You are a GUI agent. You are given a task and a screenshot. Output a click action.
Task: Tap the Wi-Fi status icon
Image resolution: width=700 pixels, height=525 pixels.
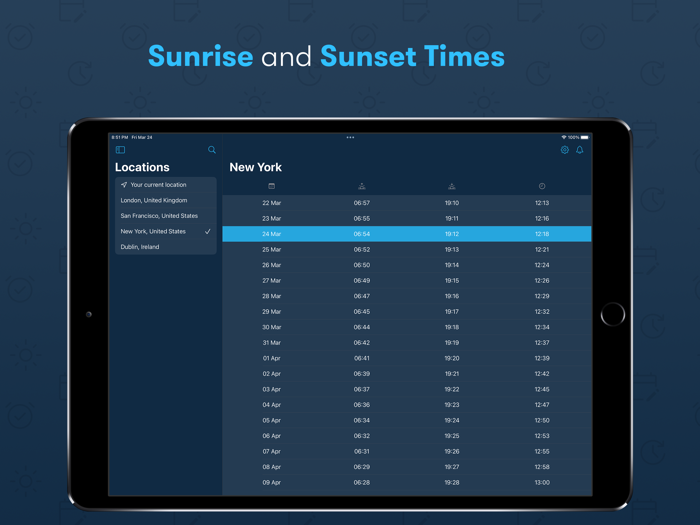coord(564,138)
